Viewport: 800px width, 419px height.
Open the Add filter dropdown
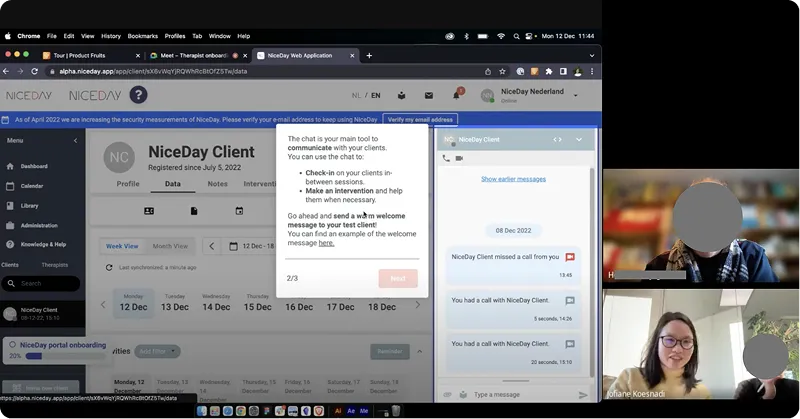point(157,351)
